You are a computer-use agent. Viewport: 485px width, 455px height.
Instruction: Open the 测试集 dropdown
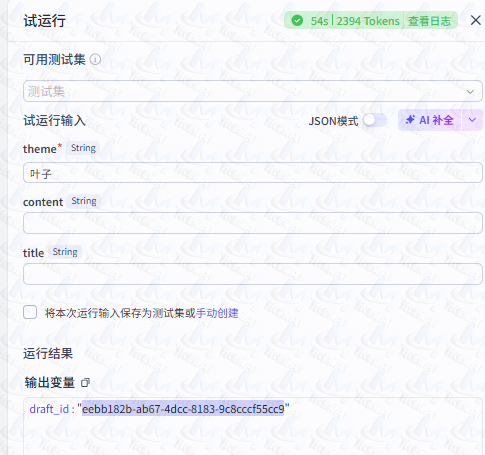(x=253, y=91)
